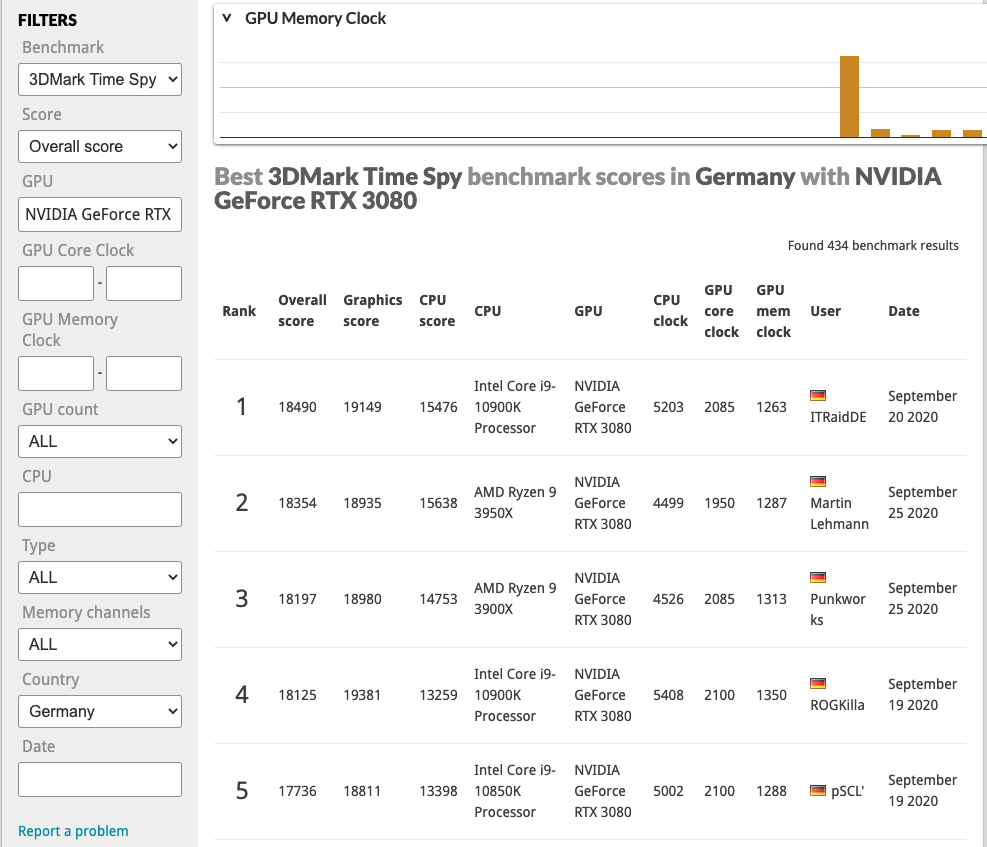Click CPU clock value 5408
987x847 pixels.
coord(668,695)
